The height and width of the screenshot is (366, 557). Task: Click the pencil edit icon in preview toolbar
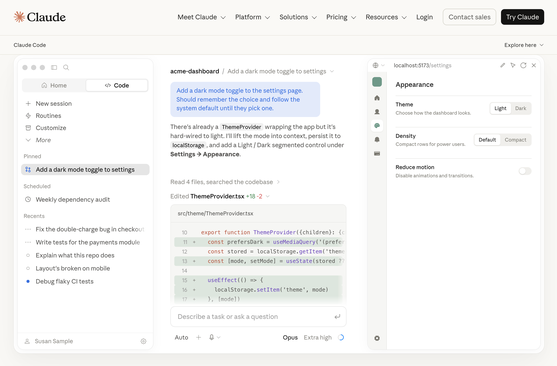click(502, 65)
